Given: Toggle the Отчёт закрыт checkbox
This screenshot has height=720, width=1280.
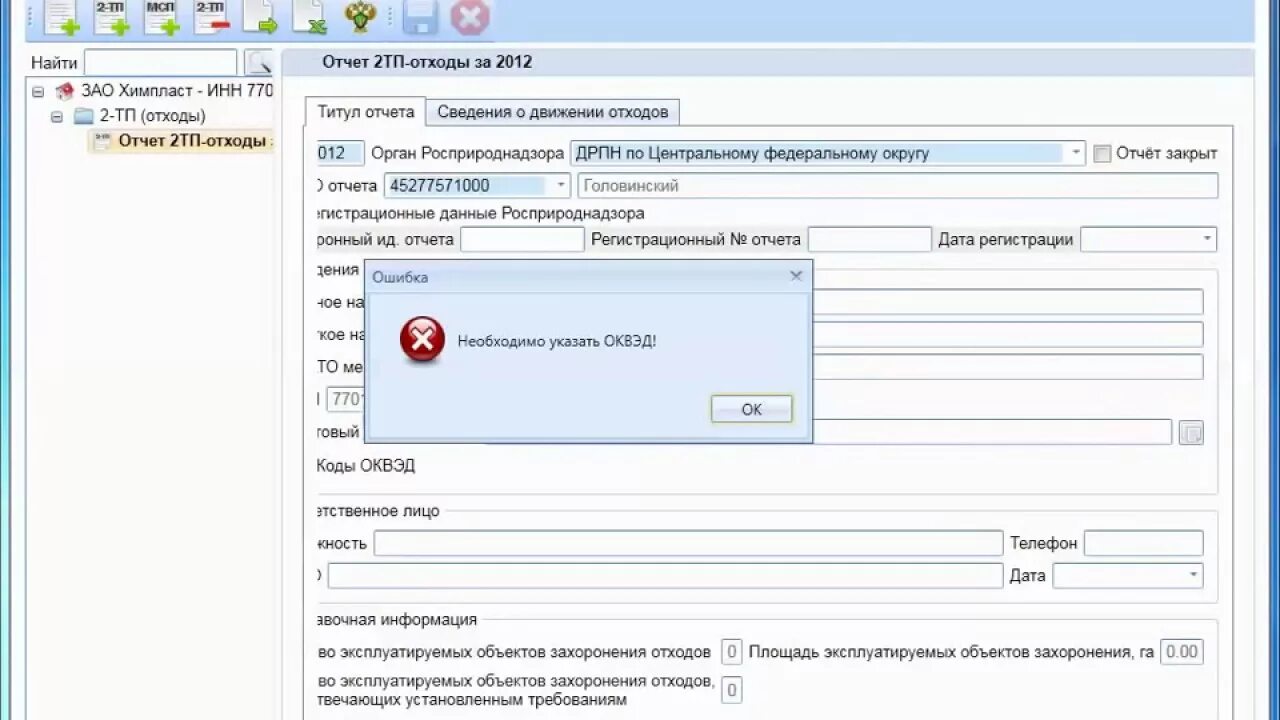Looking at the screenshot, I should [1102, 154].
